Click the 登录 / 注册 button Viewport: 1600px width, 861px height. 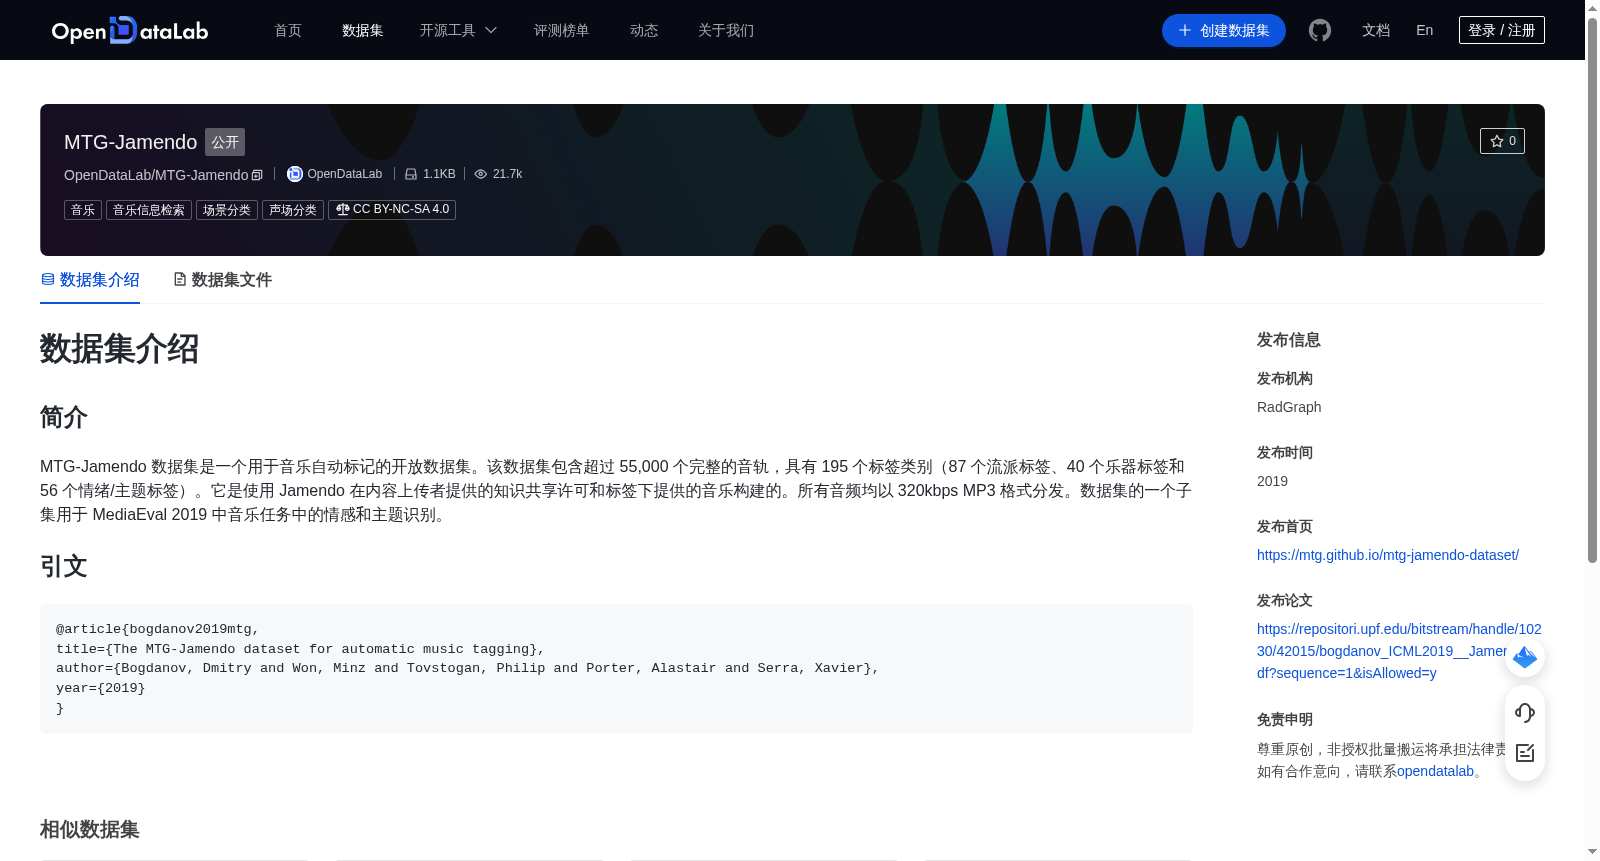tap(1502, 31)
